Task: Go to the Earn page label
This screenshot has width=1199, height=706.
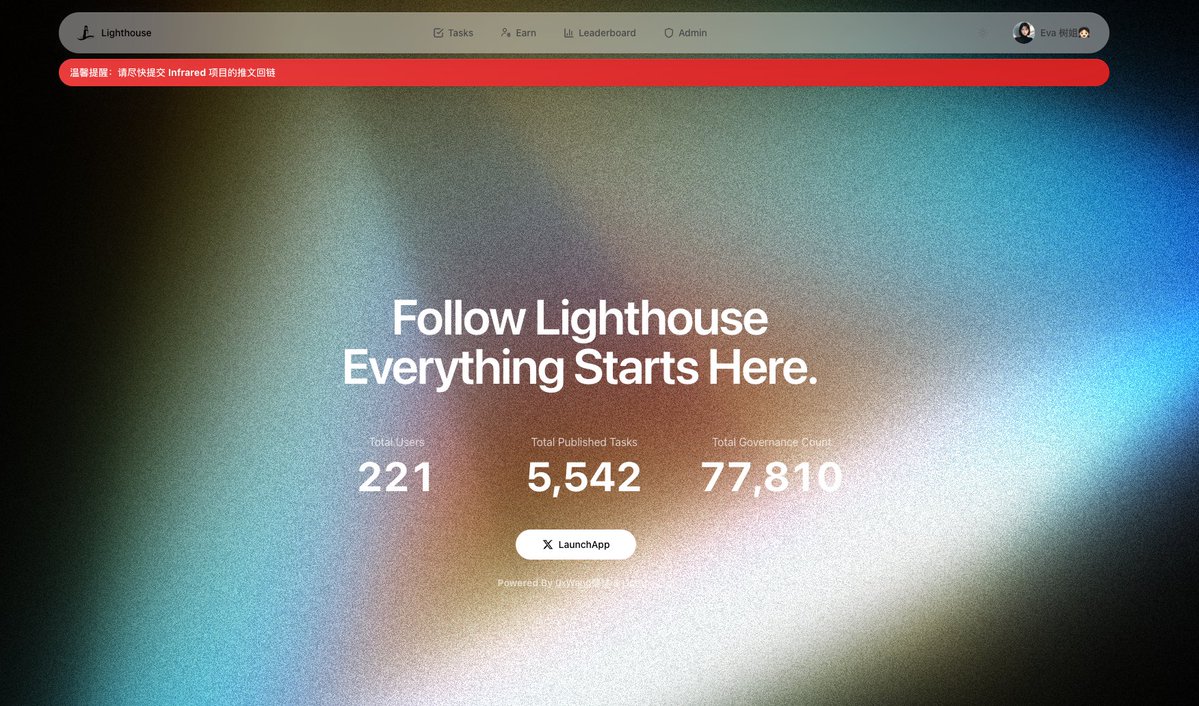Action: [525, 33]
